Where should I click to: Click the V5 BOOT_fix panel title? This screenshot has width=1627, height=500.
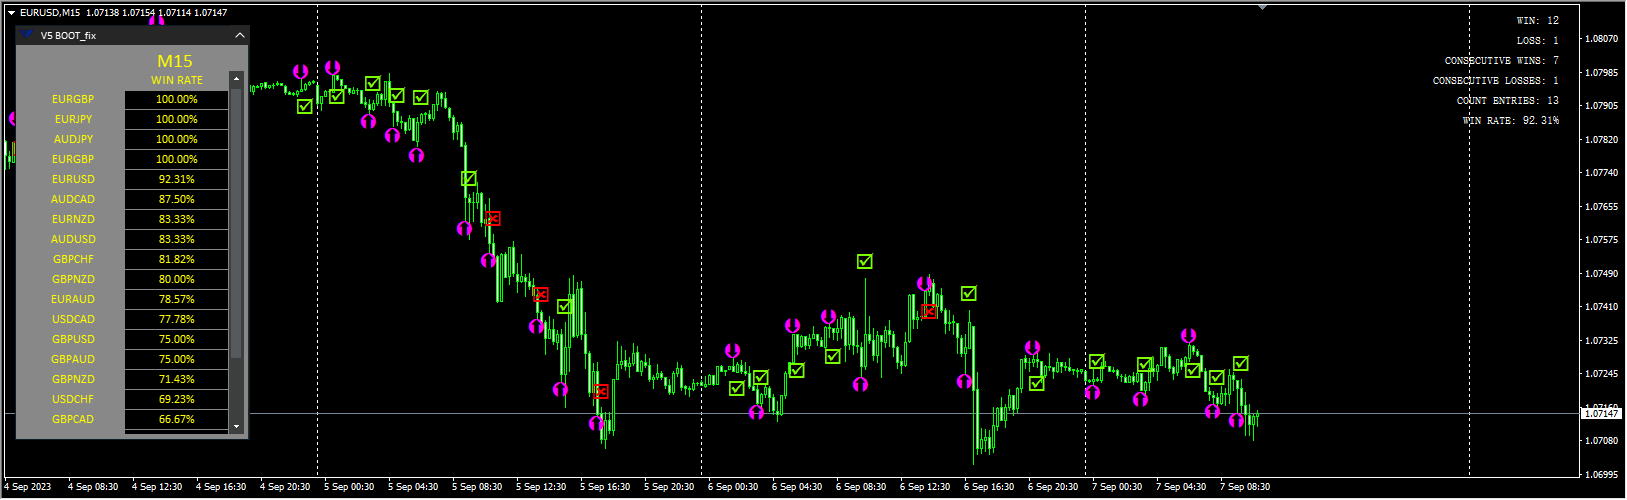pyautogui.click(x=68, y=35)
